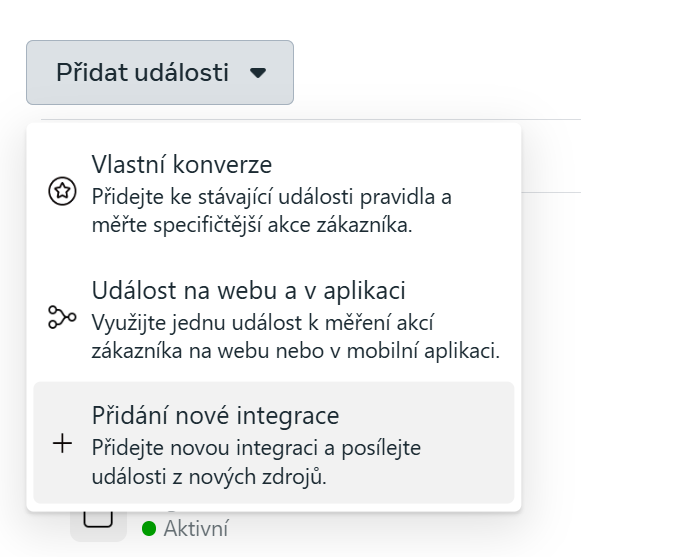The image size is (676, 557).
Task: Click text 'zákazníka na webu nebo v mobilní aplikaci'
Action: [296, 351]
